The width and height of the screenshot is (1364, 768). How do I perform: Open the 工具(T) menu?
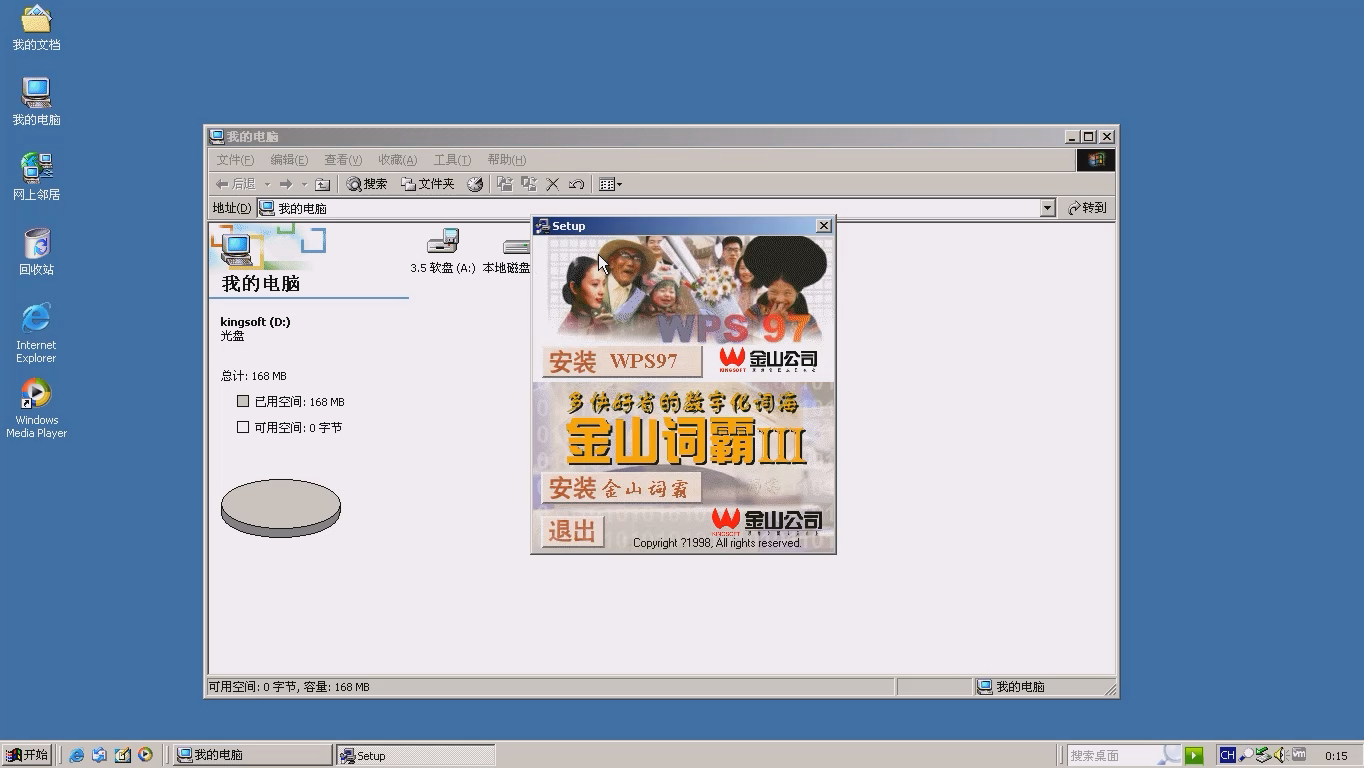(452, 160)
